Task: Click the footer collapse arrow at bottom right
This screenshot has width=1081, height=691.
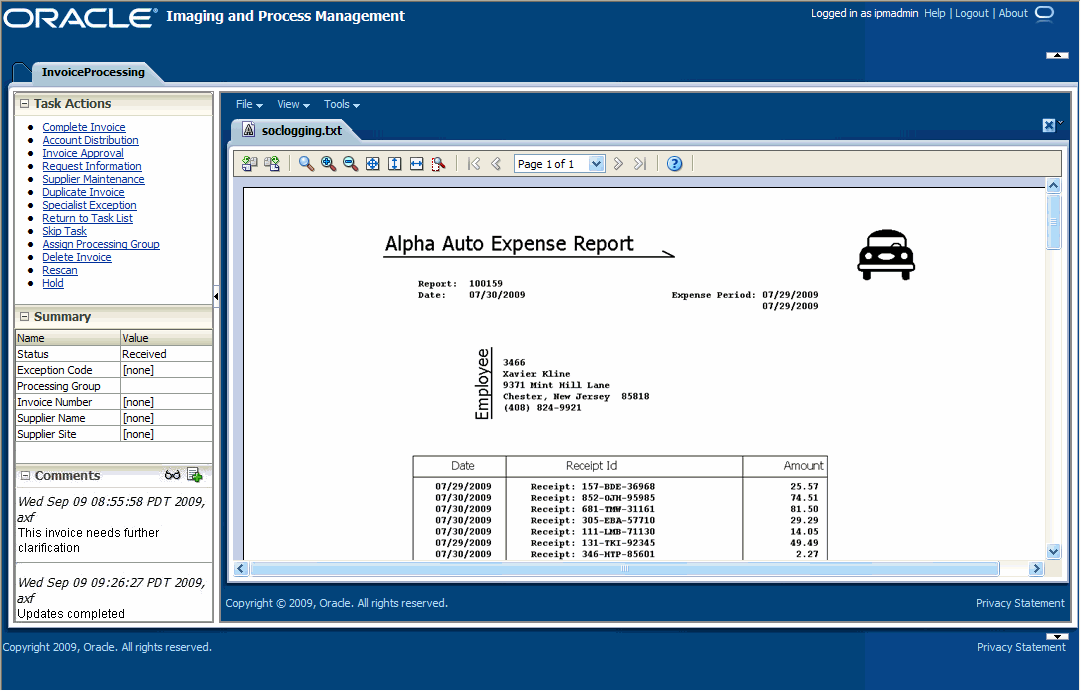Action: coord(1057,637)
